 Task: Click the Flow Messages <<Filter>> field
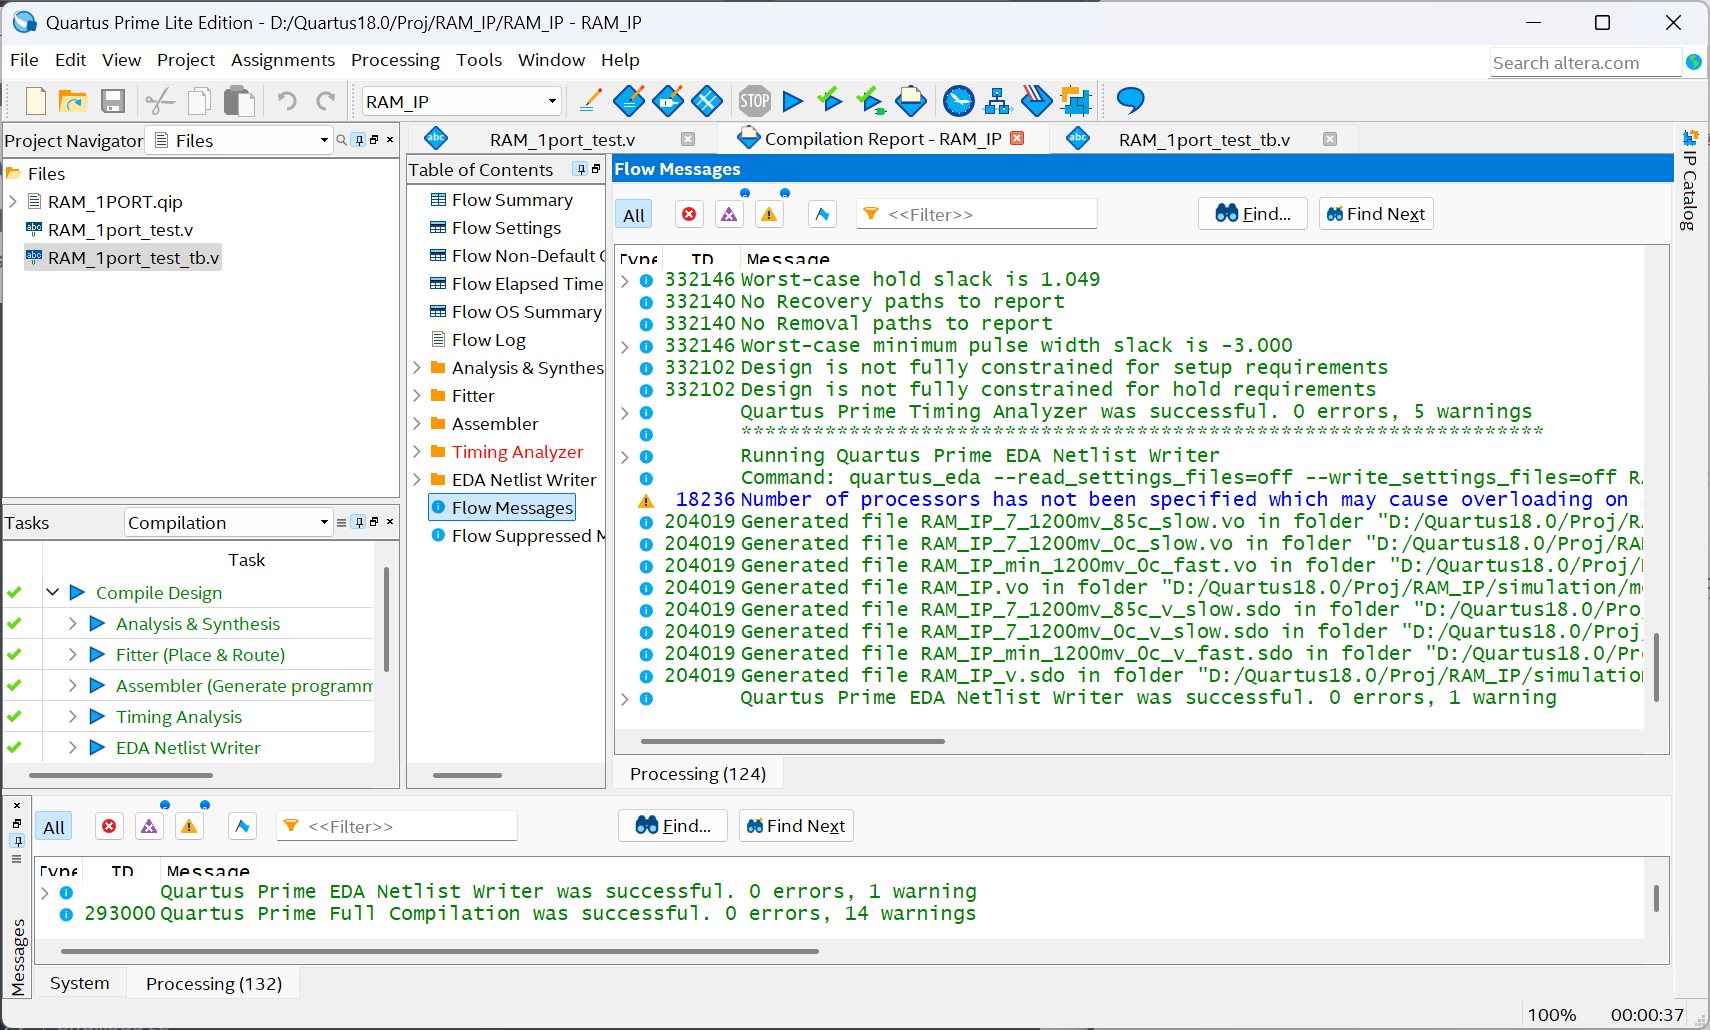(x=977, y=214)
